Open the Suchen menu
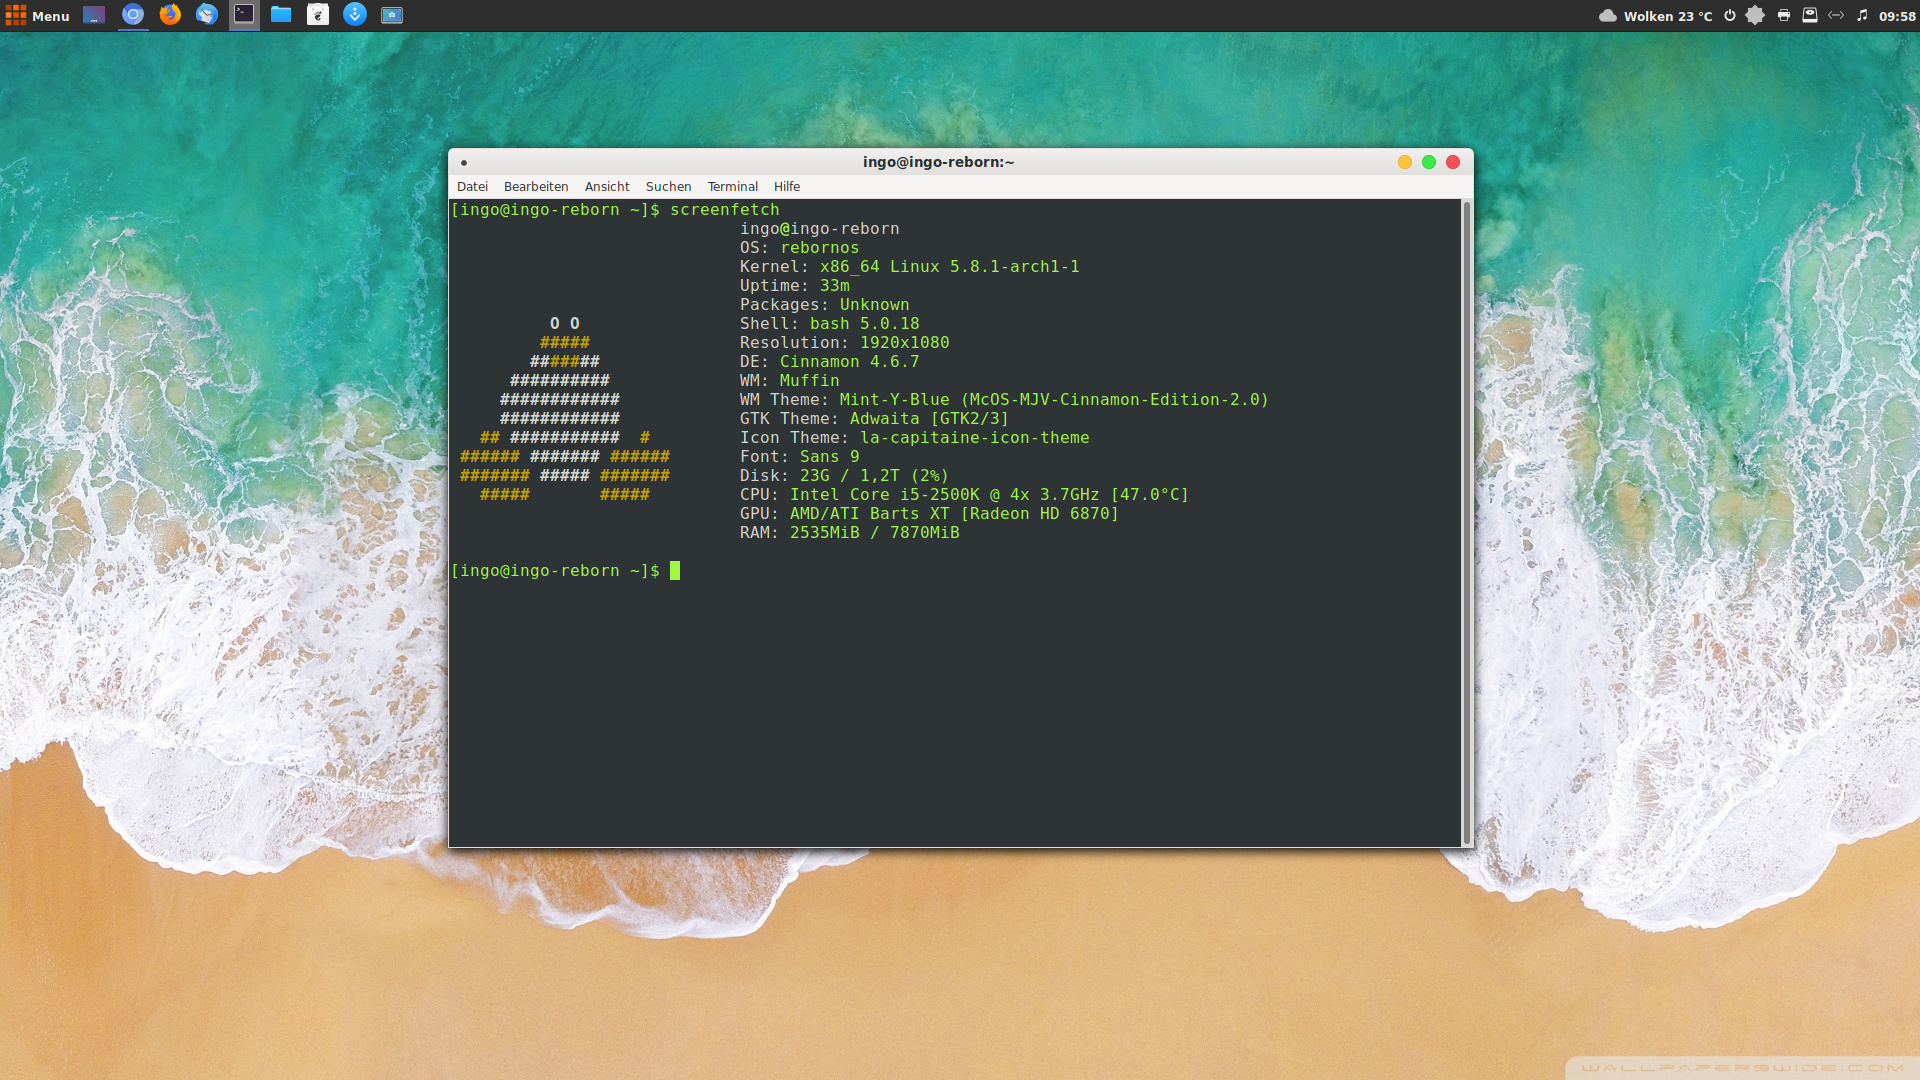 pos(668,187)
